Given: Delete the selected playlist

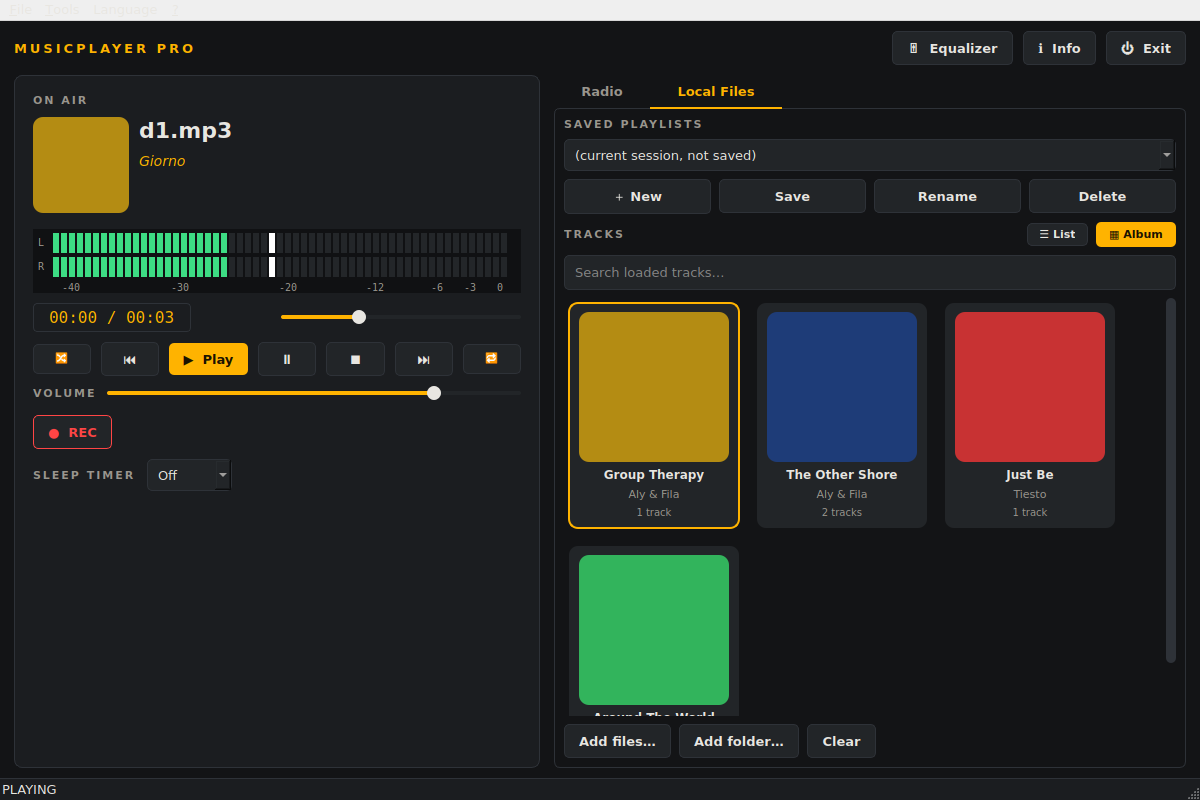Looking at the screenshot, I should (x=1102, y=196).
